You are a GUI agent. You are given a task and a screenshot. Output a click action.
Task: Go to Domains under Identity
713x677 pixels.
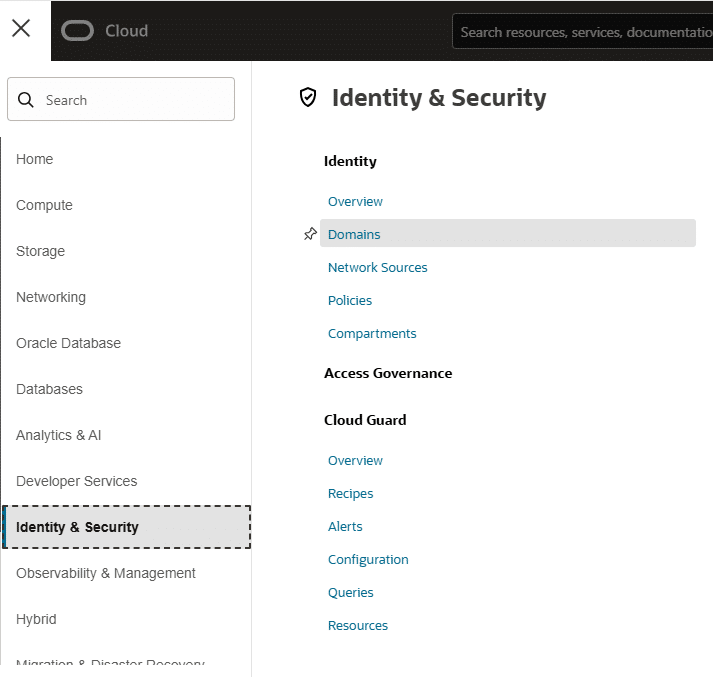[x=507, y=233]
